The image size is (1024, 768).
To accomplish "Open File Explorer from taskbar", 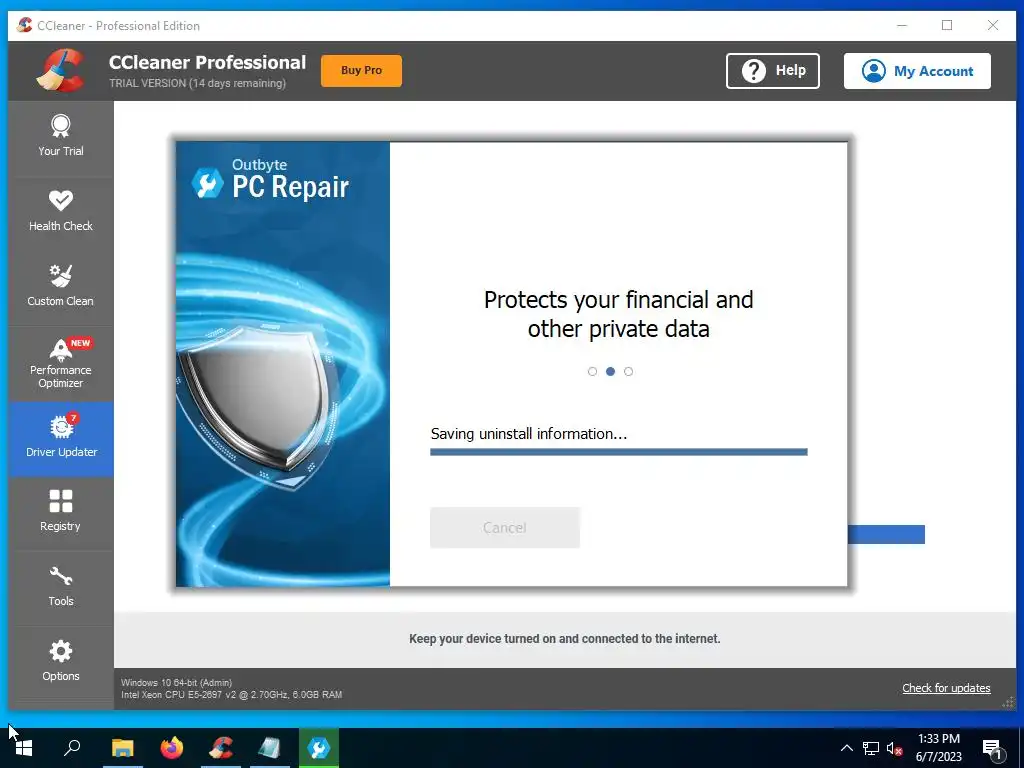I will [x=123, y=748].
